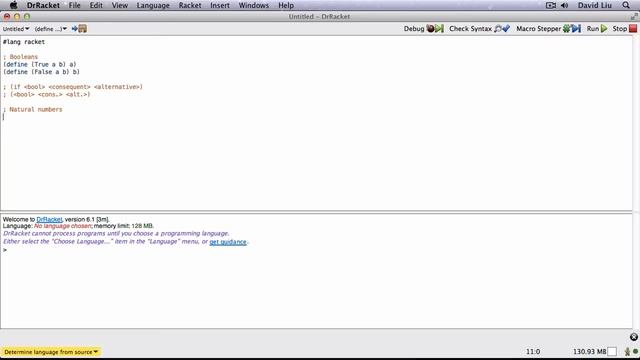
Task: Click the volume icon in menu bar
Action: [564, 5]
